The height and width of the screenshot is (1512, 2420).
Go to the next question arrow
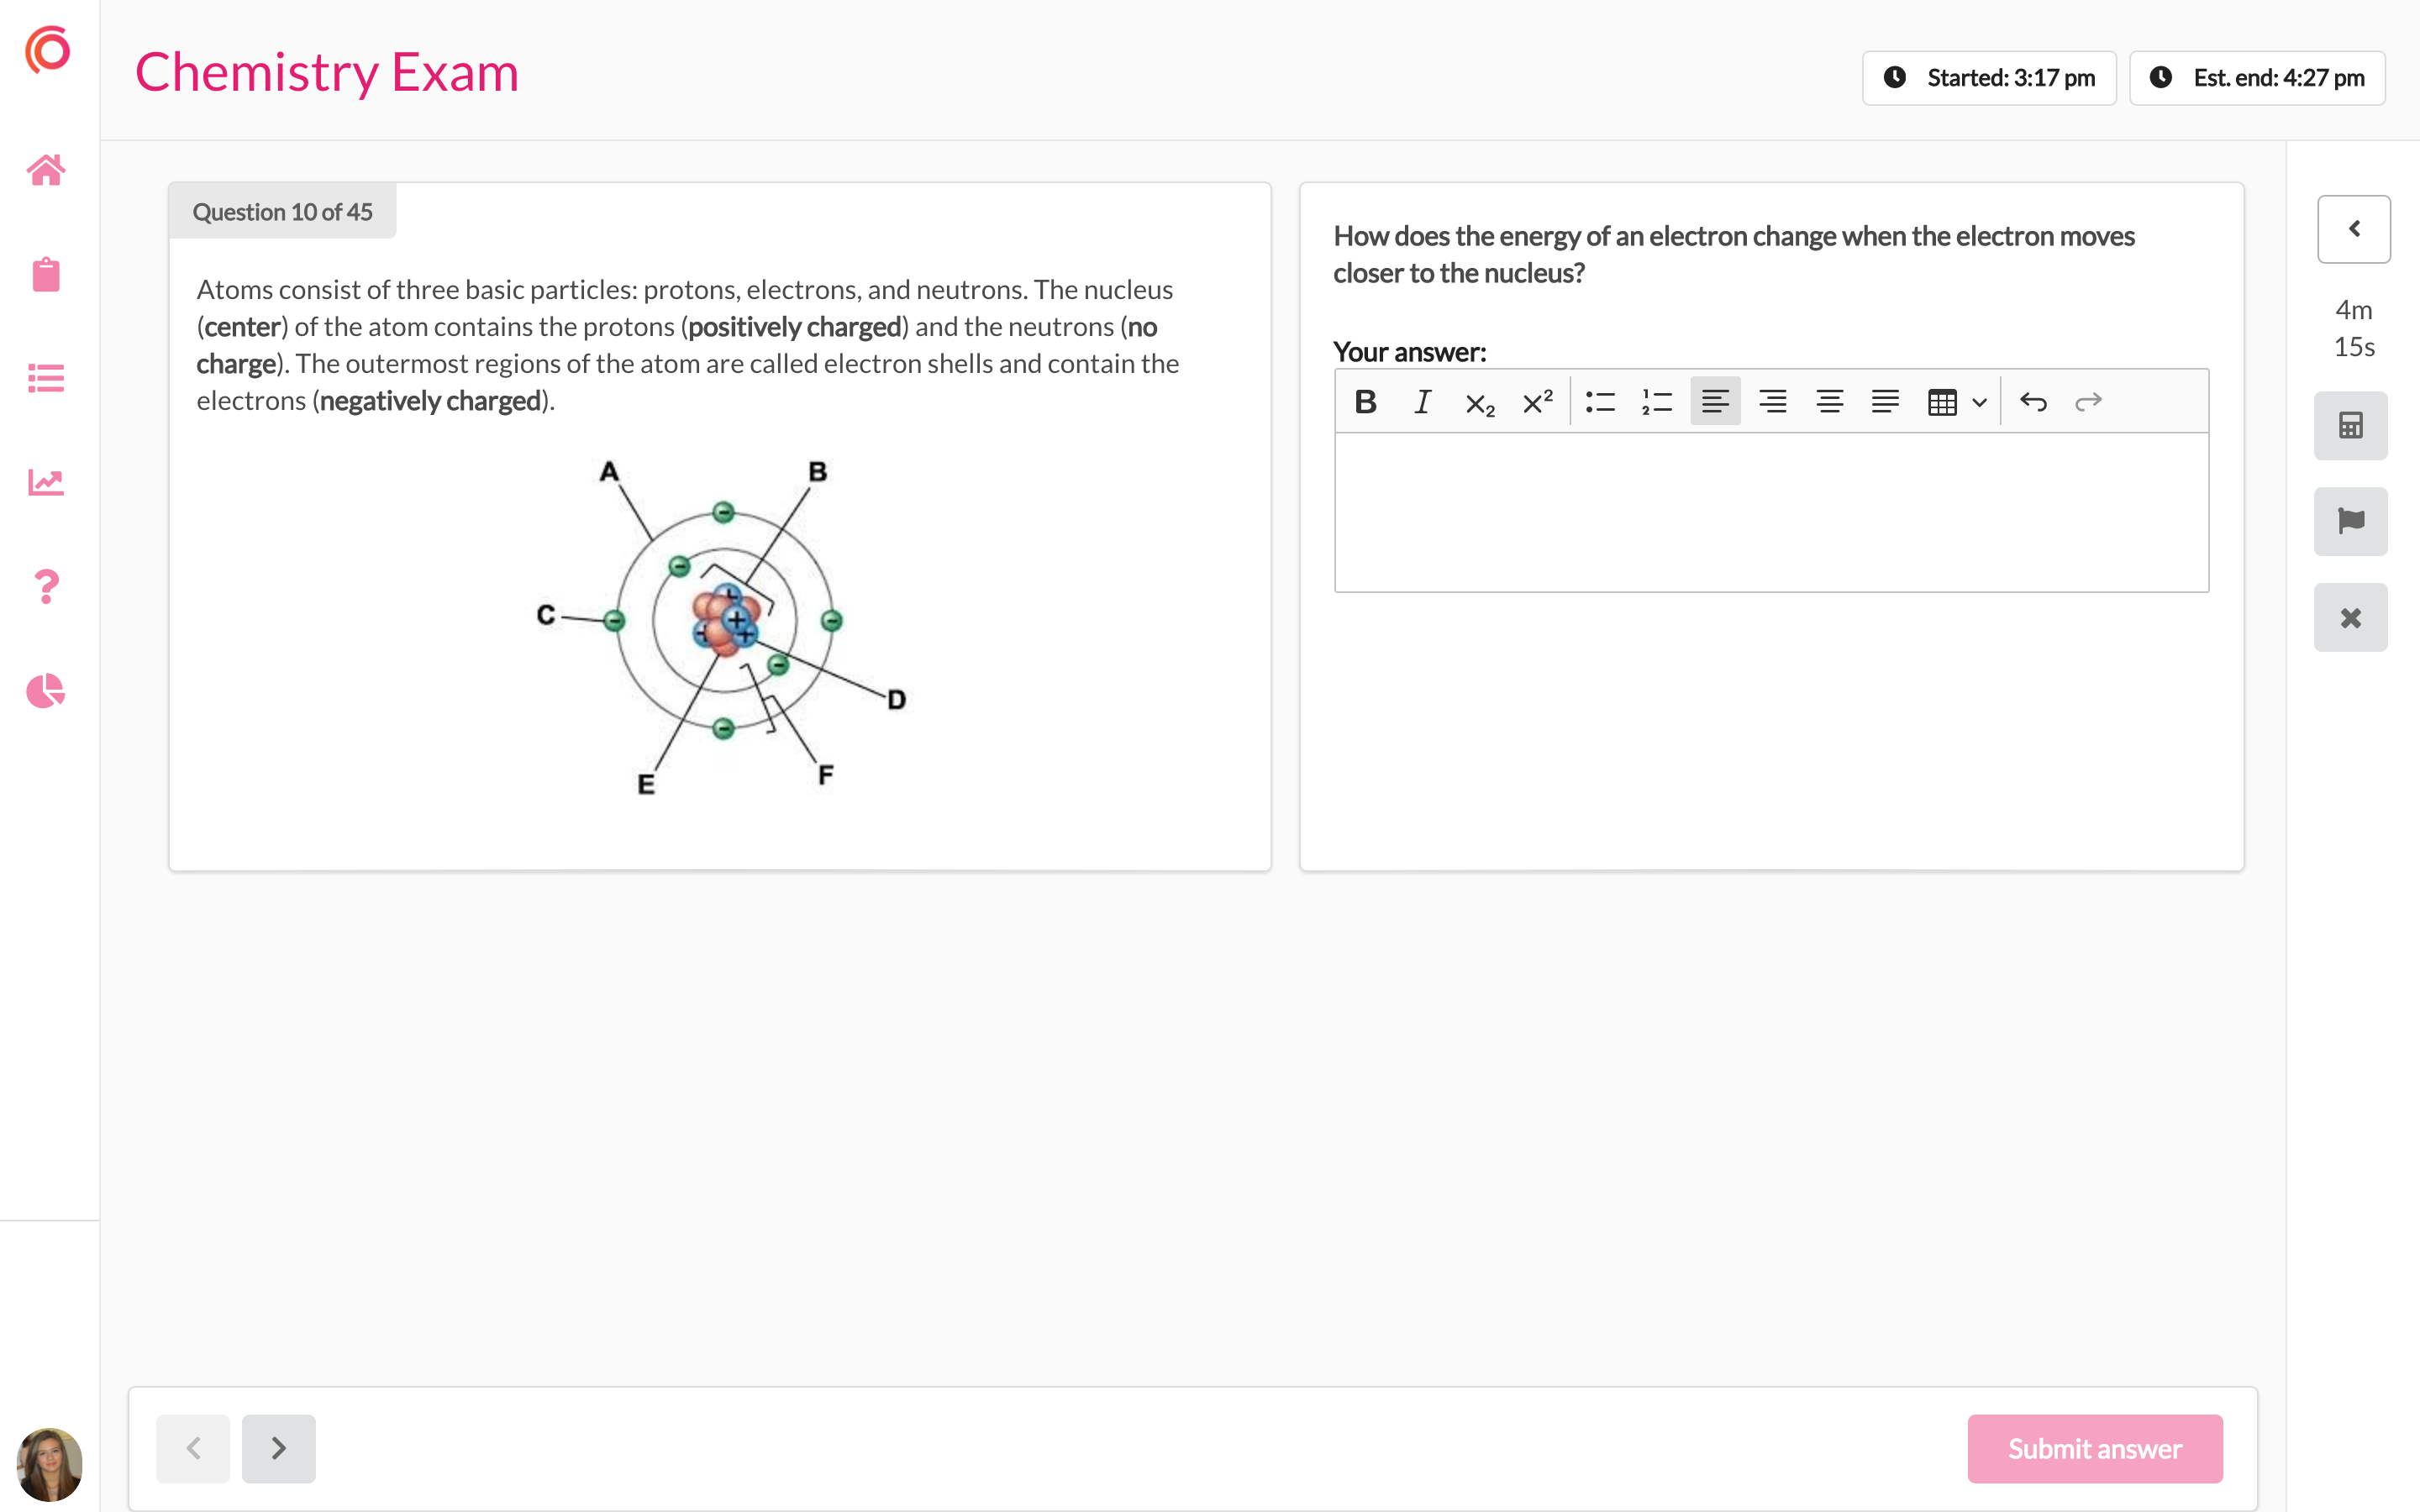279,1448
